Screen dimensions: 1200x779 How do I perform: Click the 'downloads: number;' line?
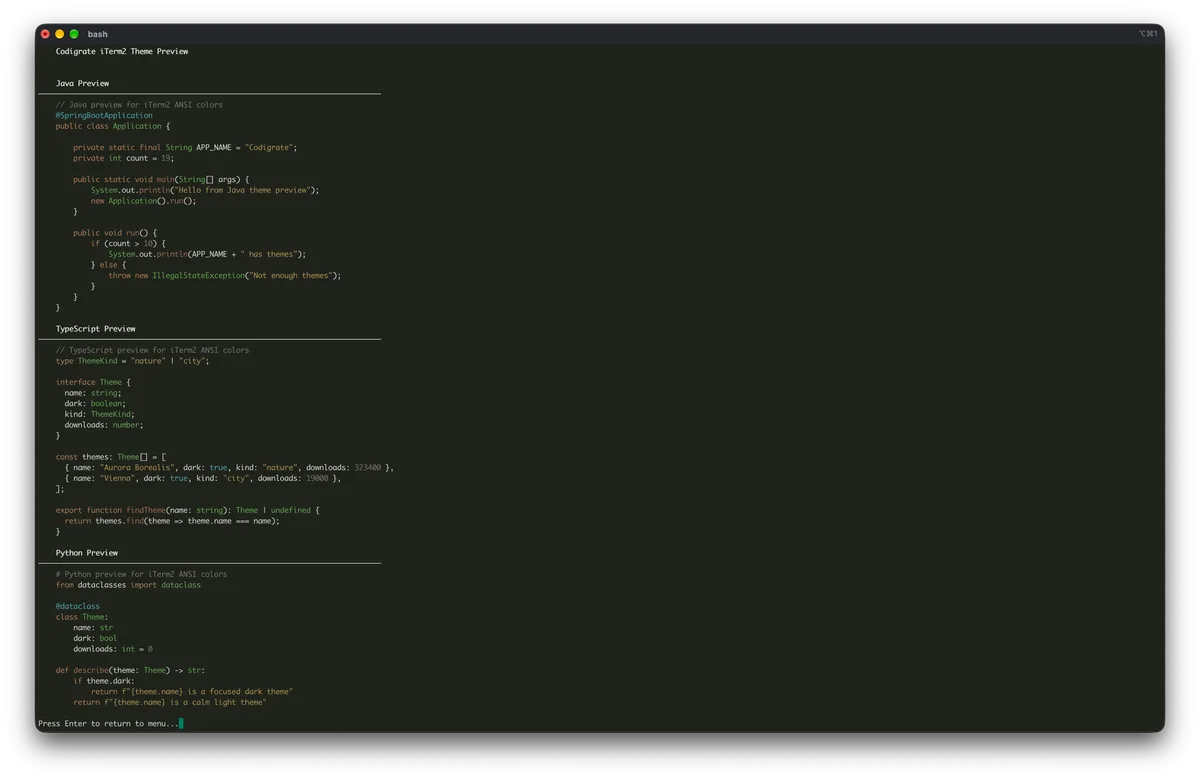click(104, 425)
